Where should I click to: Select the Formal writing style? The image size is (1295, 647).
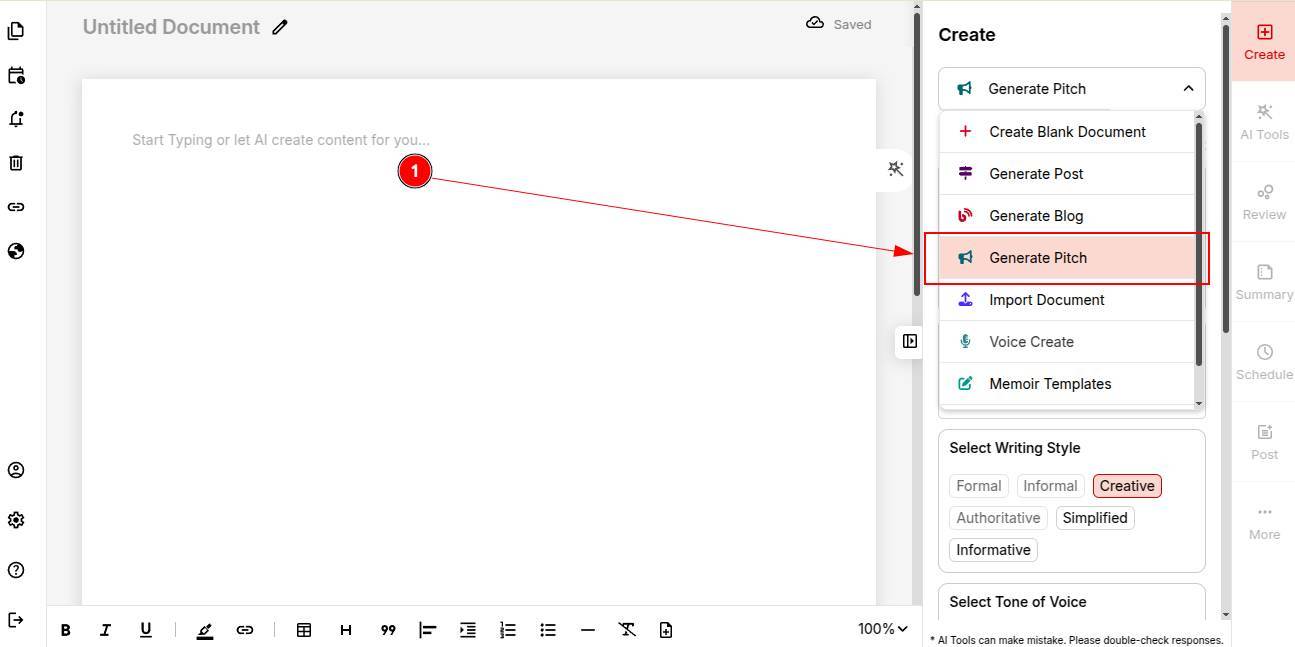[978, 486]
